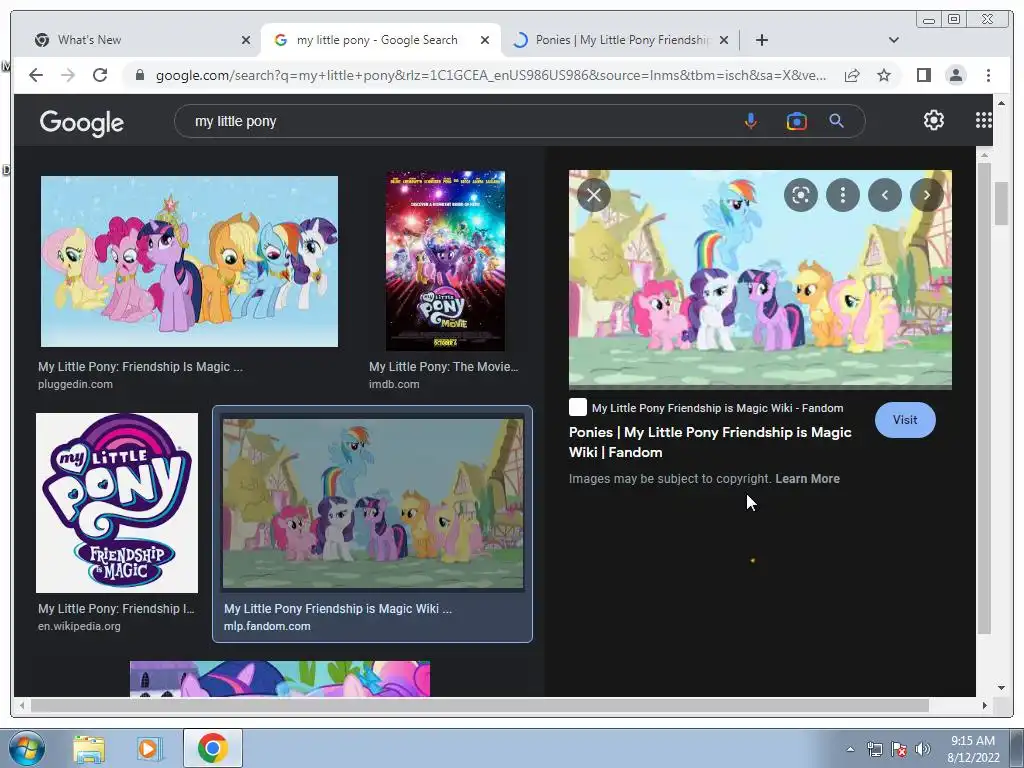Show previous image in preview
This screenshot has width=1024, height=768.
coord(885,195)
